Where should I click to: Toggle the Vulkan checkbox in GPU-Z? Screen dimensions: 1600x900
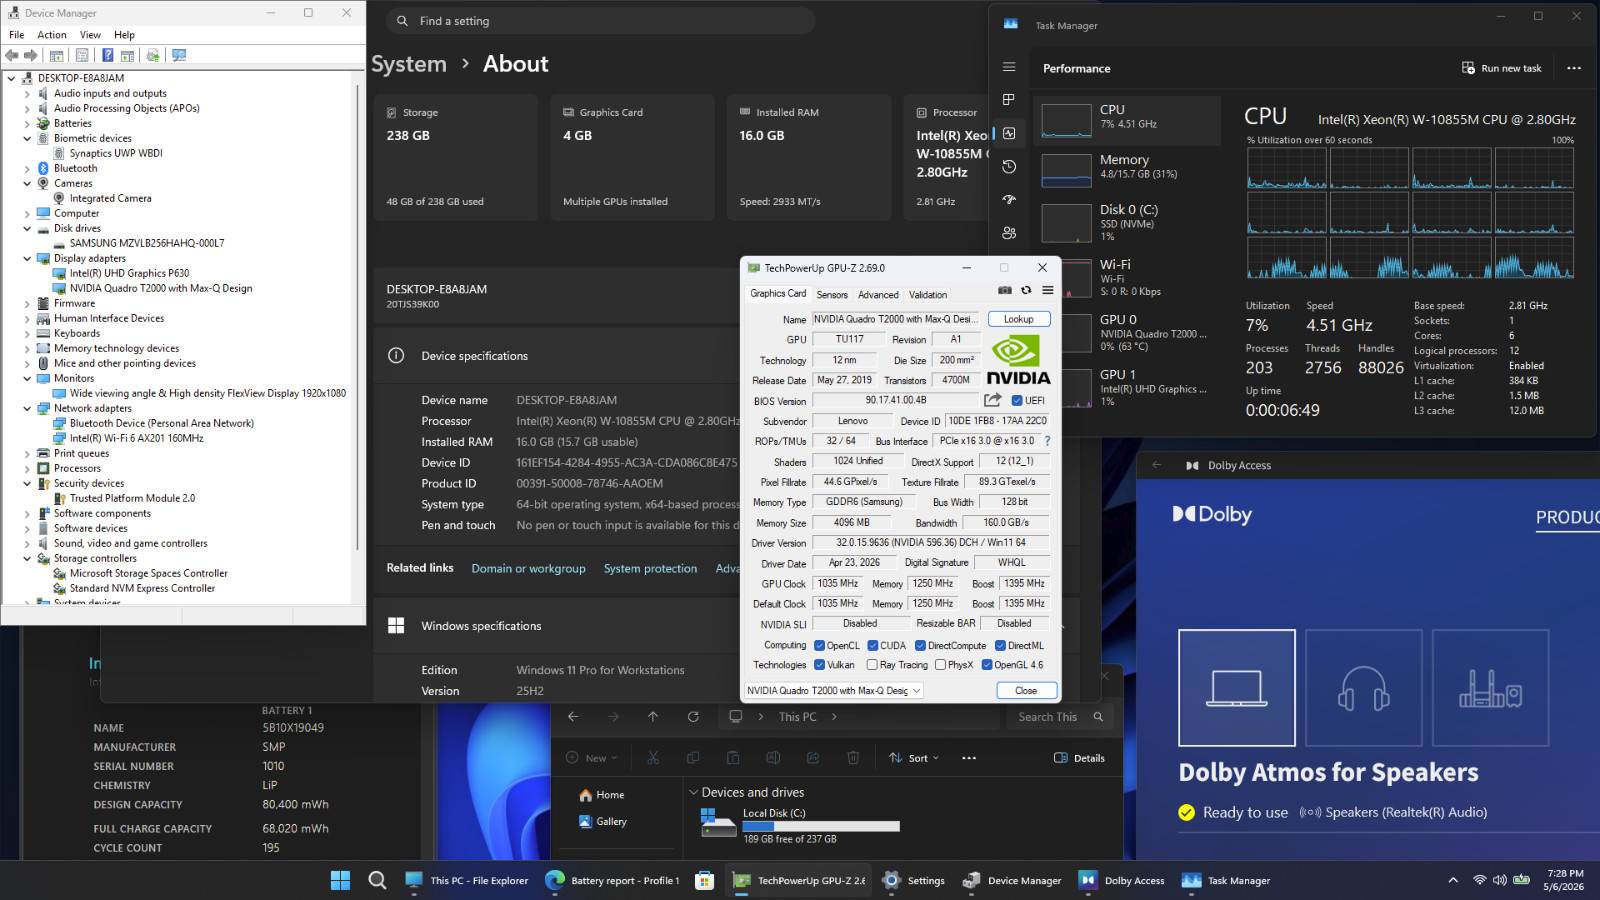[x=820, y=665]
